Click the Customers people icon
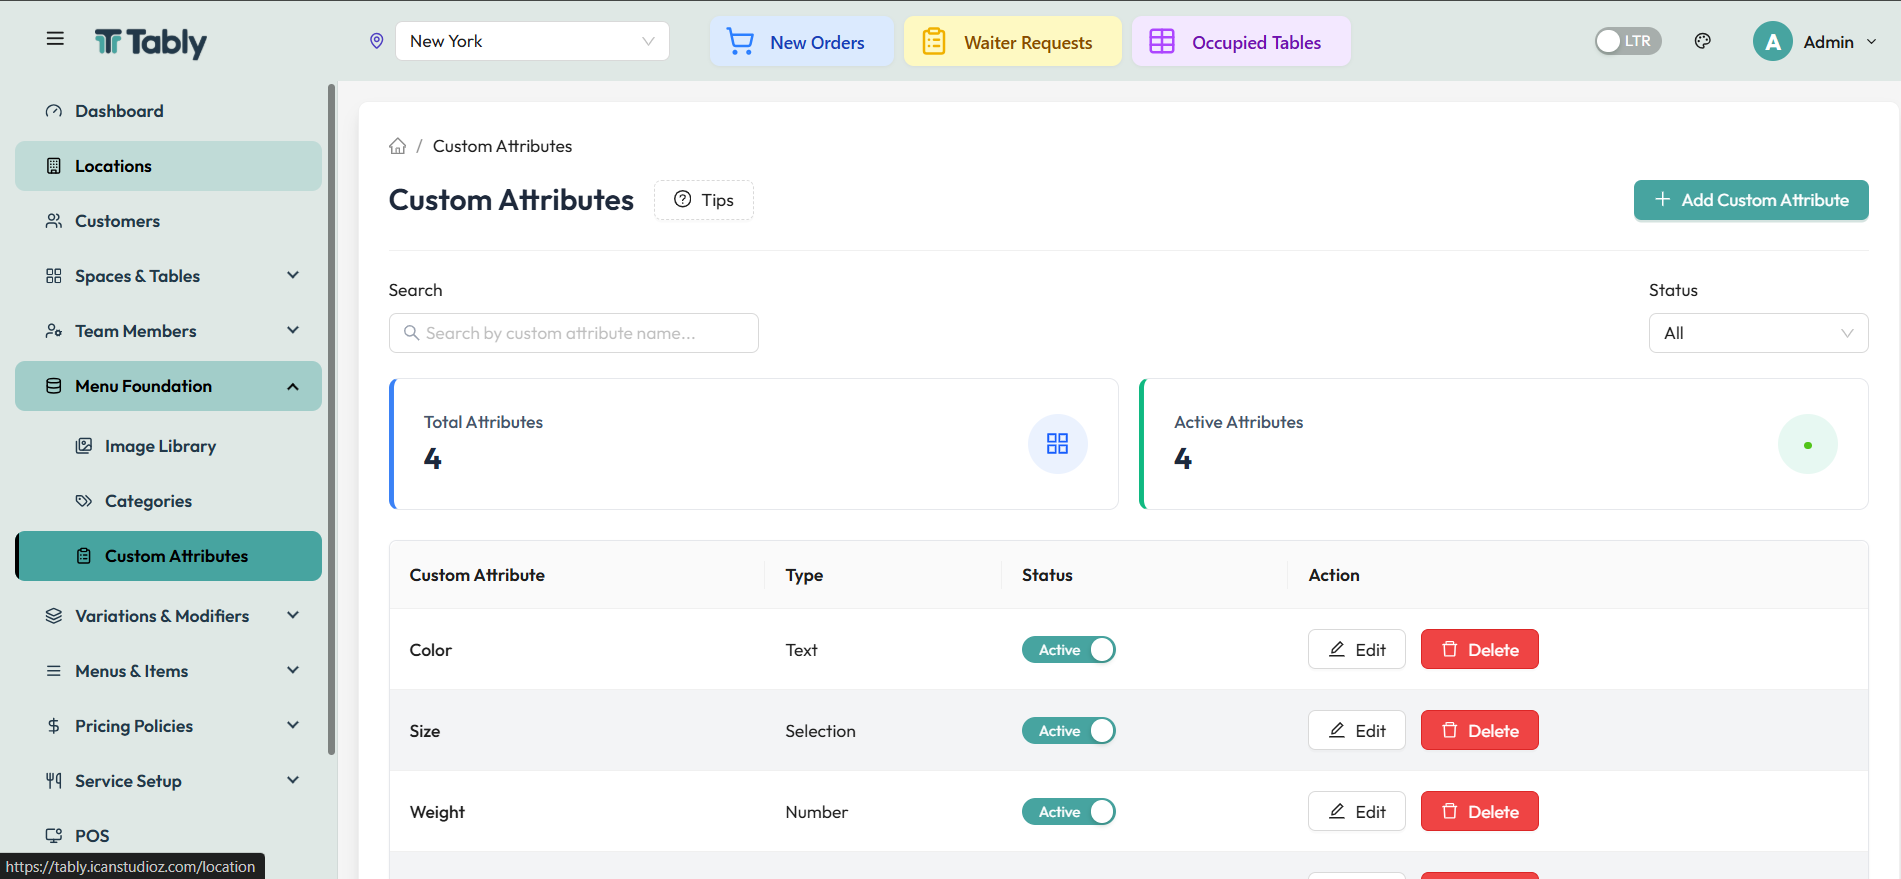 pos(54,221)
